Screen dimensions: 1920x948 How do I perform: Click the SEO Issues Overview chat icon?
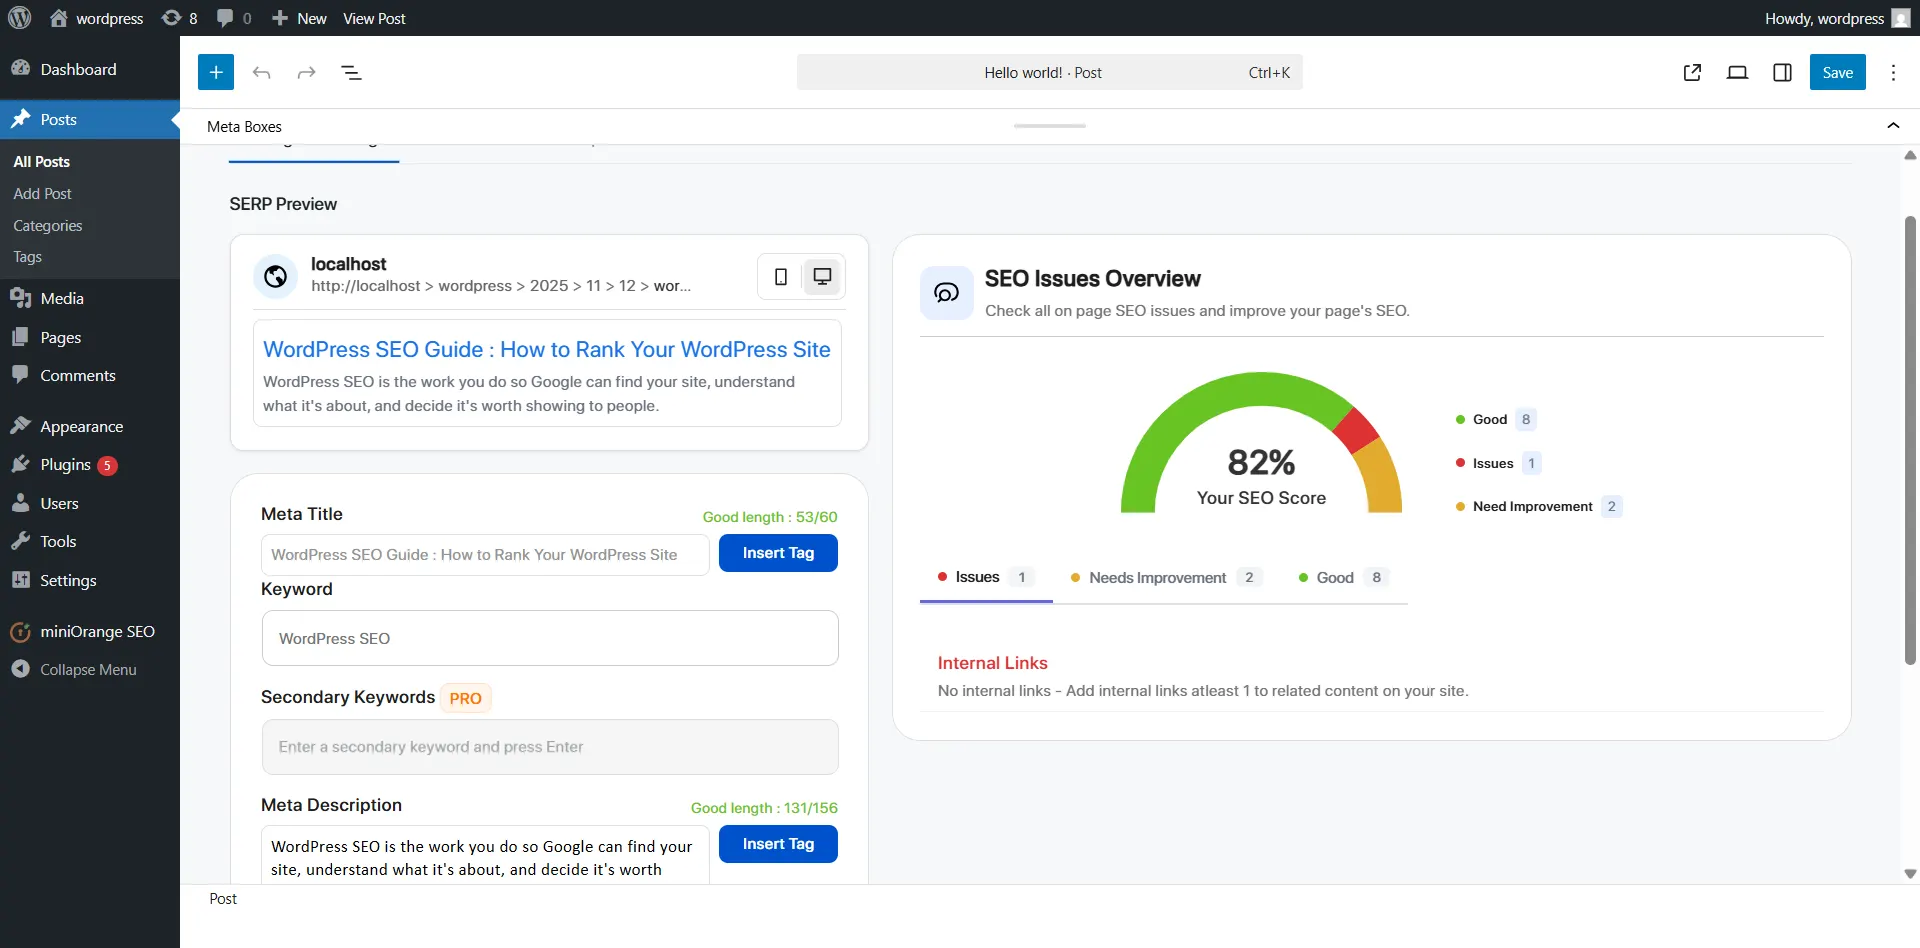pyautogui.click(x=946, y=293)
